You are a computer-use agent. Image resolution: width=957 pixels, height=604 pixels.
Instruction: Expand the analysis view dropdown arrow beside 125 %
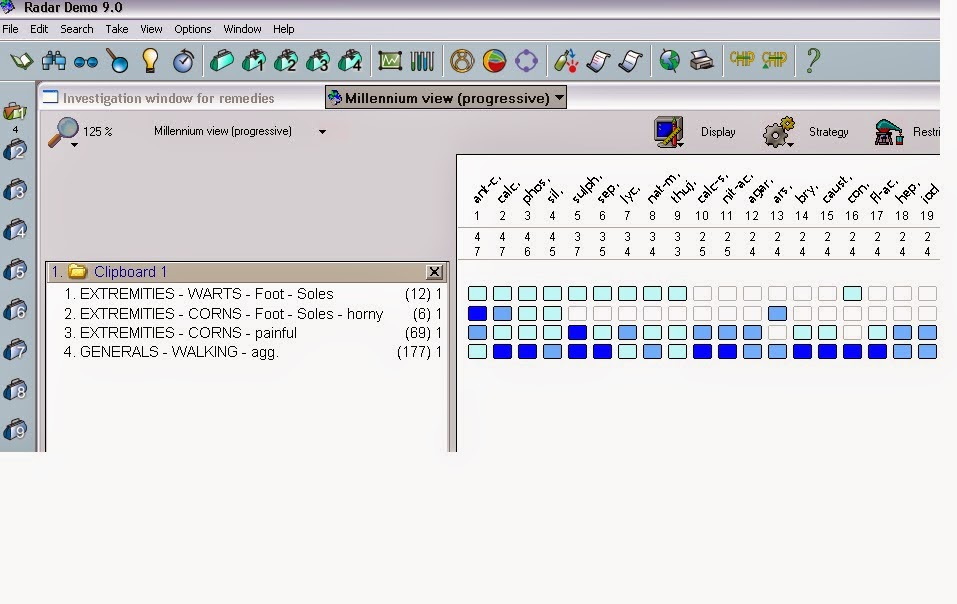(x=322, y=132)
